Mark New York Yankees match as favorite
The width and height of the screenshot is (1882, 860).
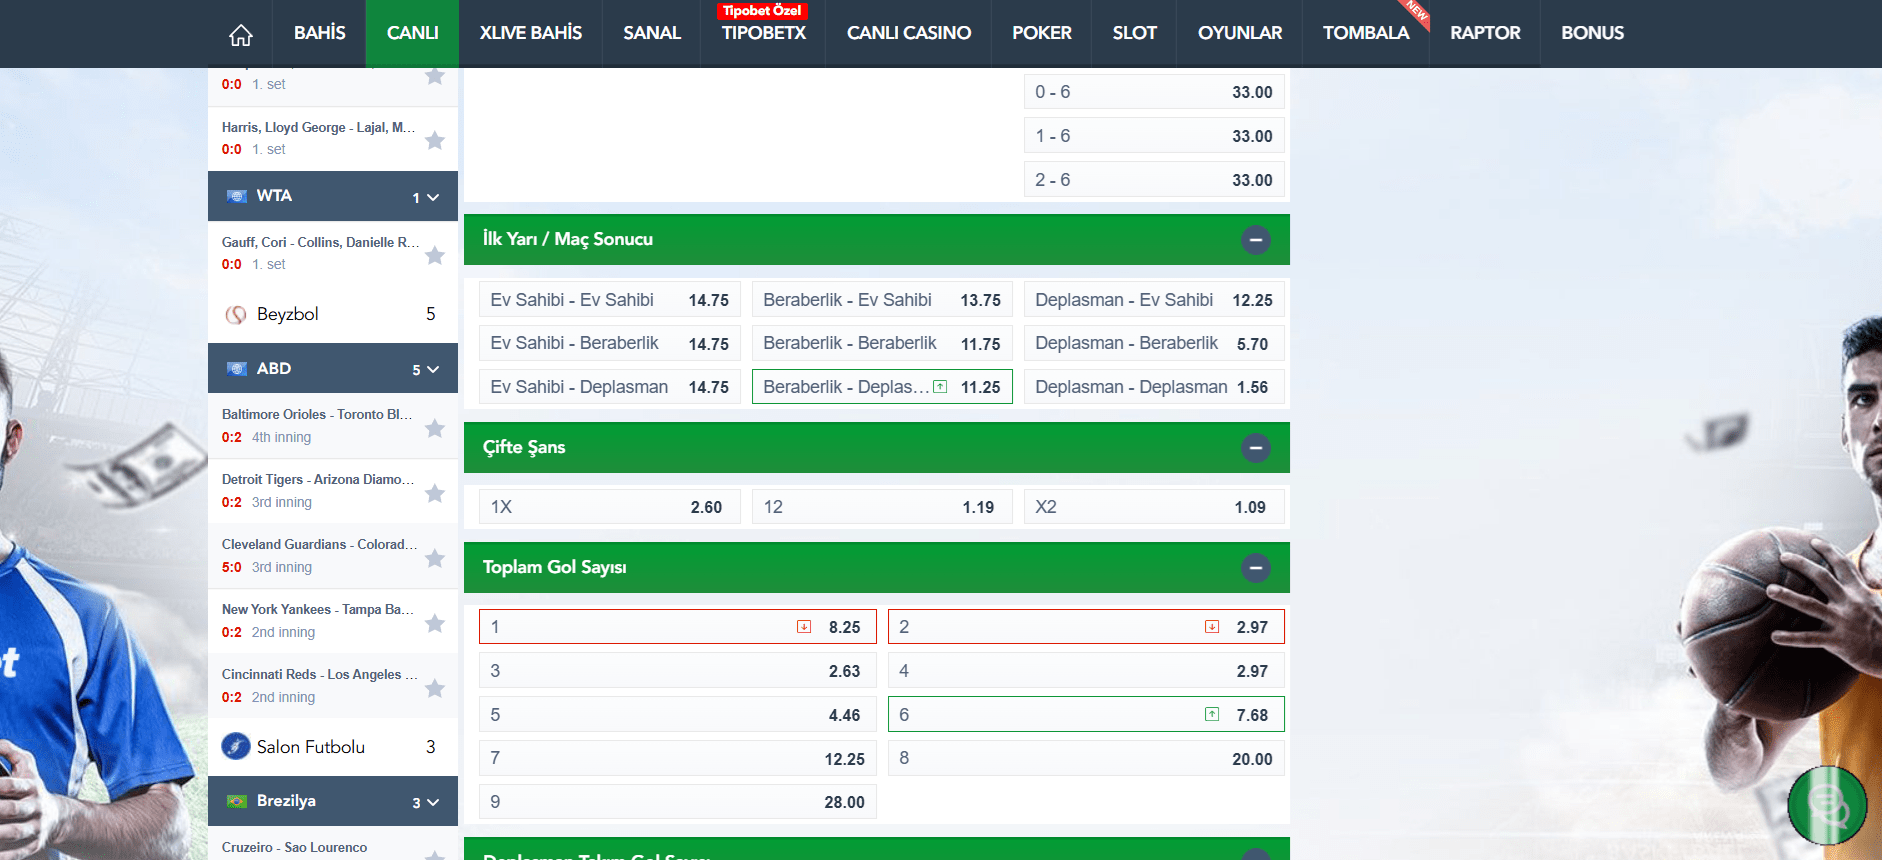tap(435, 623)
